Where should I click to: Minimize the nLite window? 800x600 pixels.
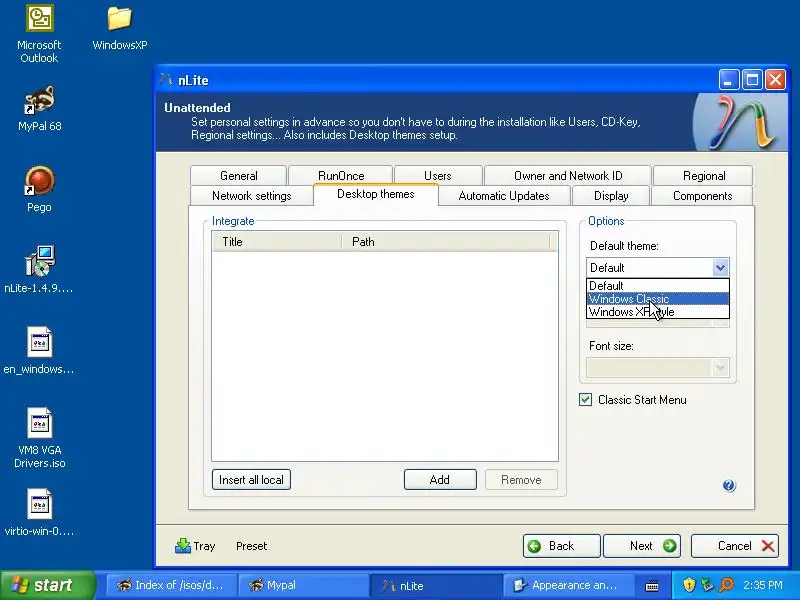(729, 80)
